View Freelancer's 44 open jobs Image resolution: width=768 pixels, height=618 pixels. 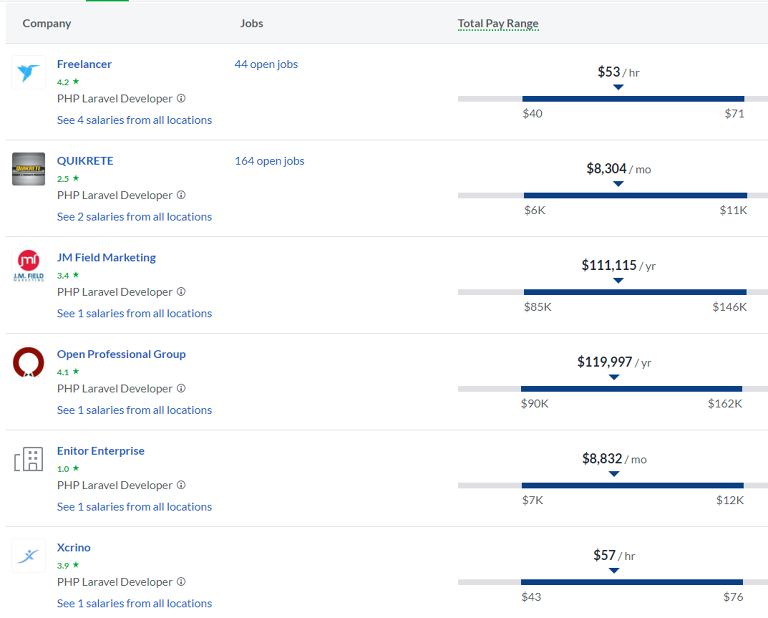pos(266,64)
